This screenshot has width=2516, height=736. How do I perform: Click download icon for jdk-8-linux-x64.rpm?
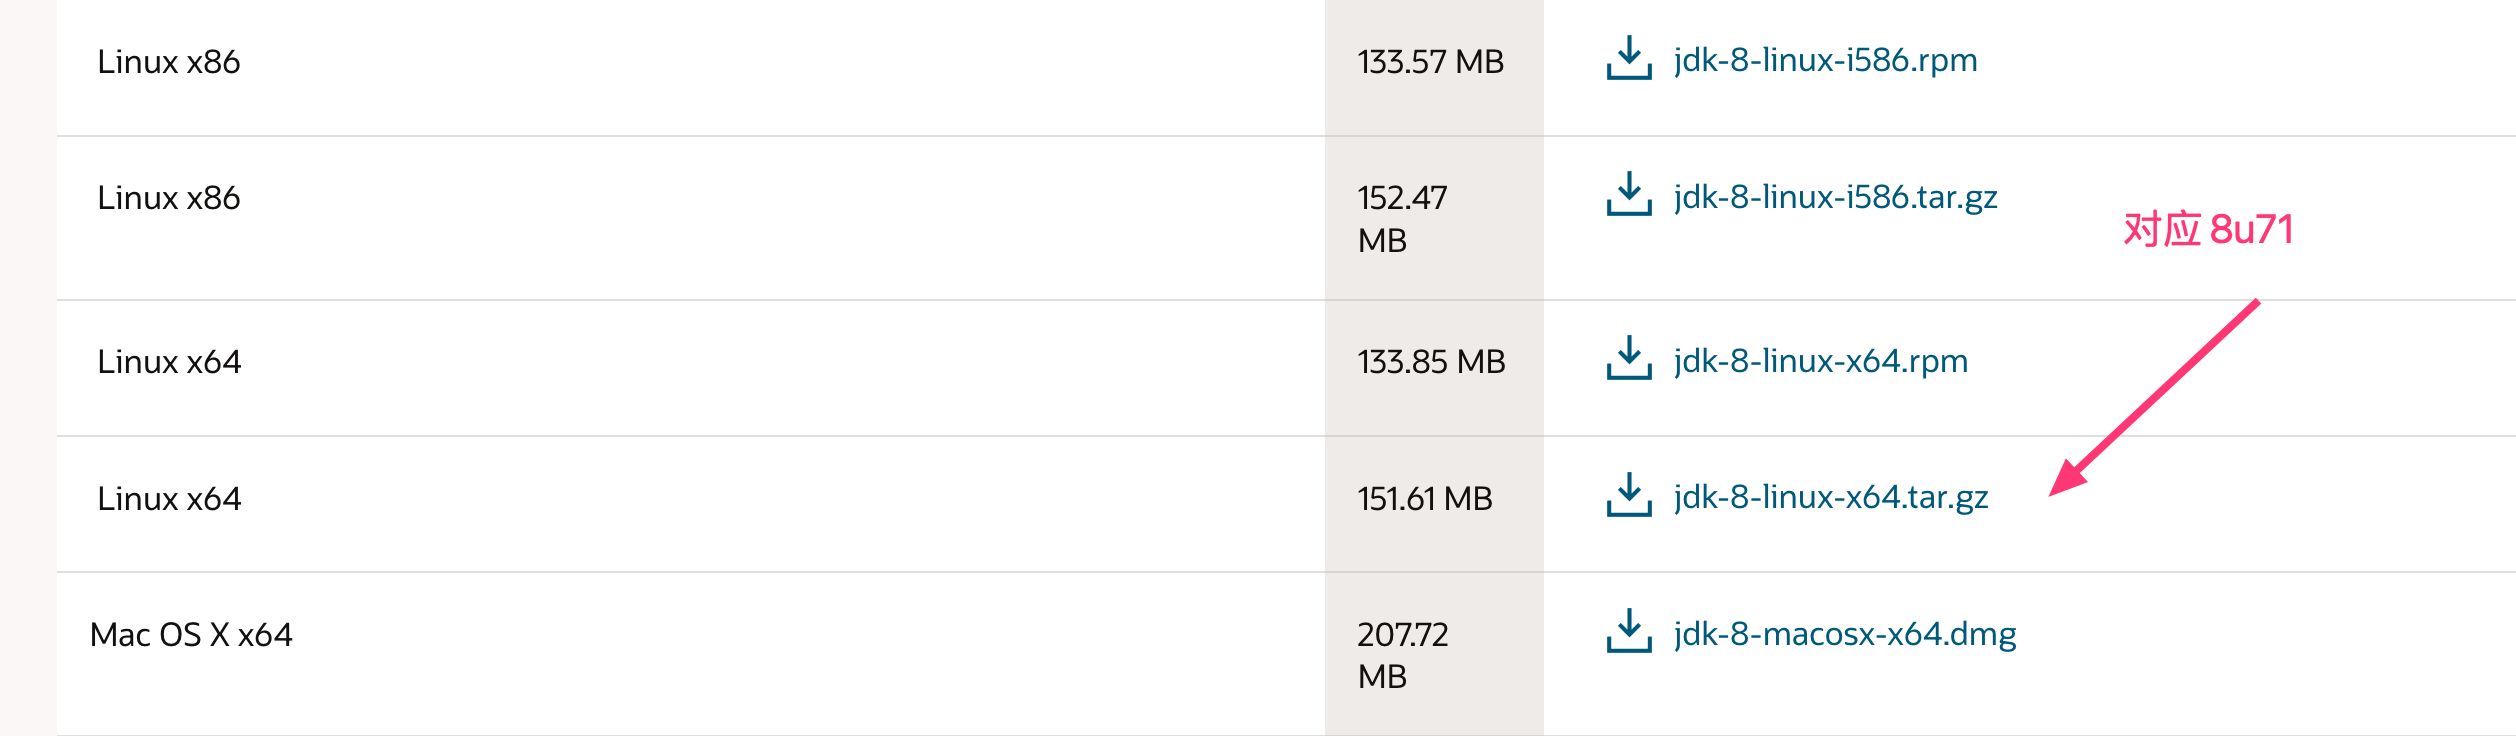click(1629, 358)
